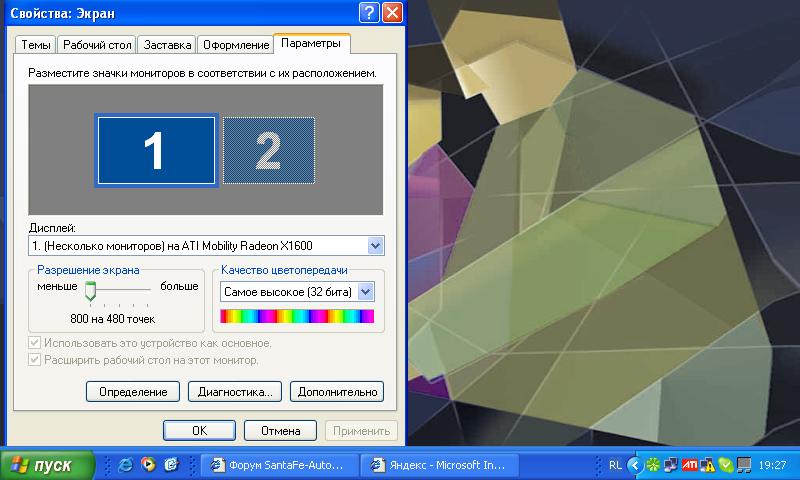Expand the Дисплей dropdown list
Viewport: 800px width, 480px height.
375,246
